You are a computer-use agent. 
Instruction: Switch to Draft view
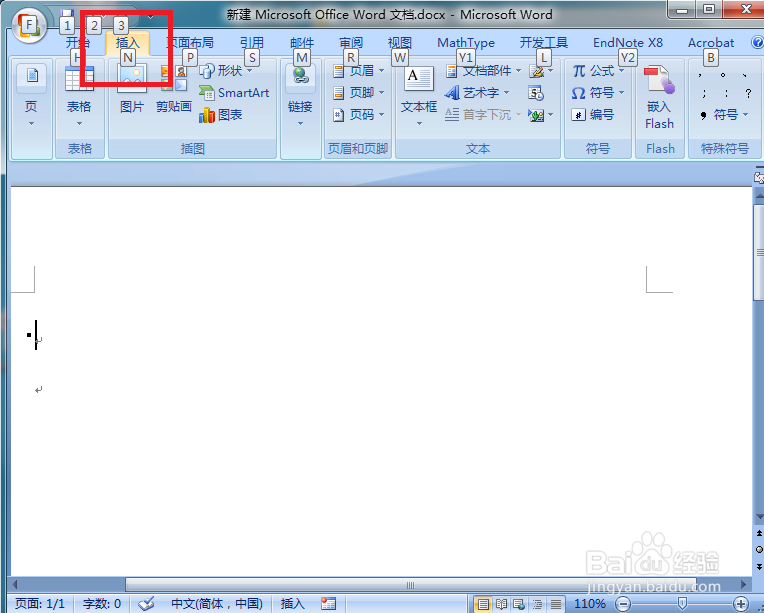click(555, 604)
